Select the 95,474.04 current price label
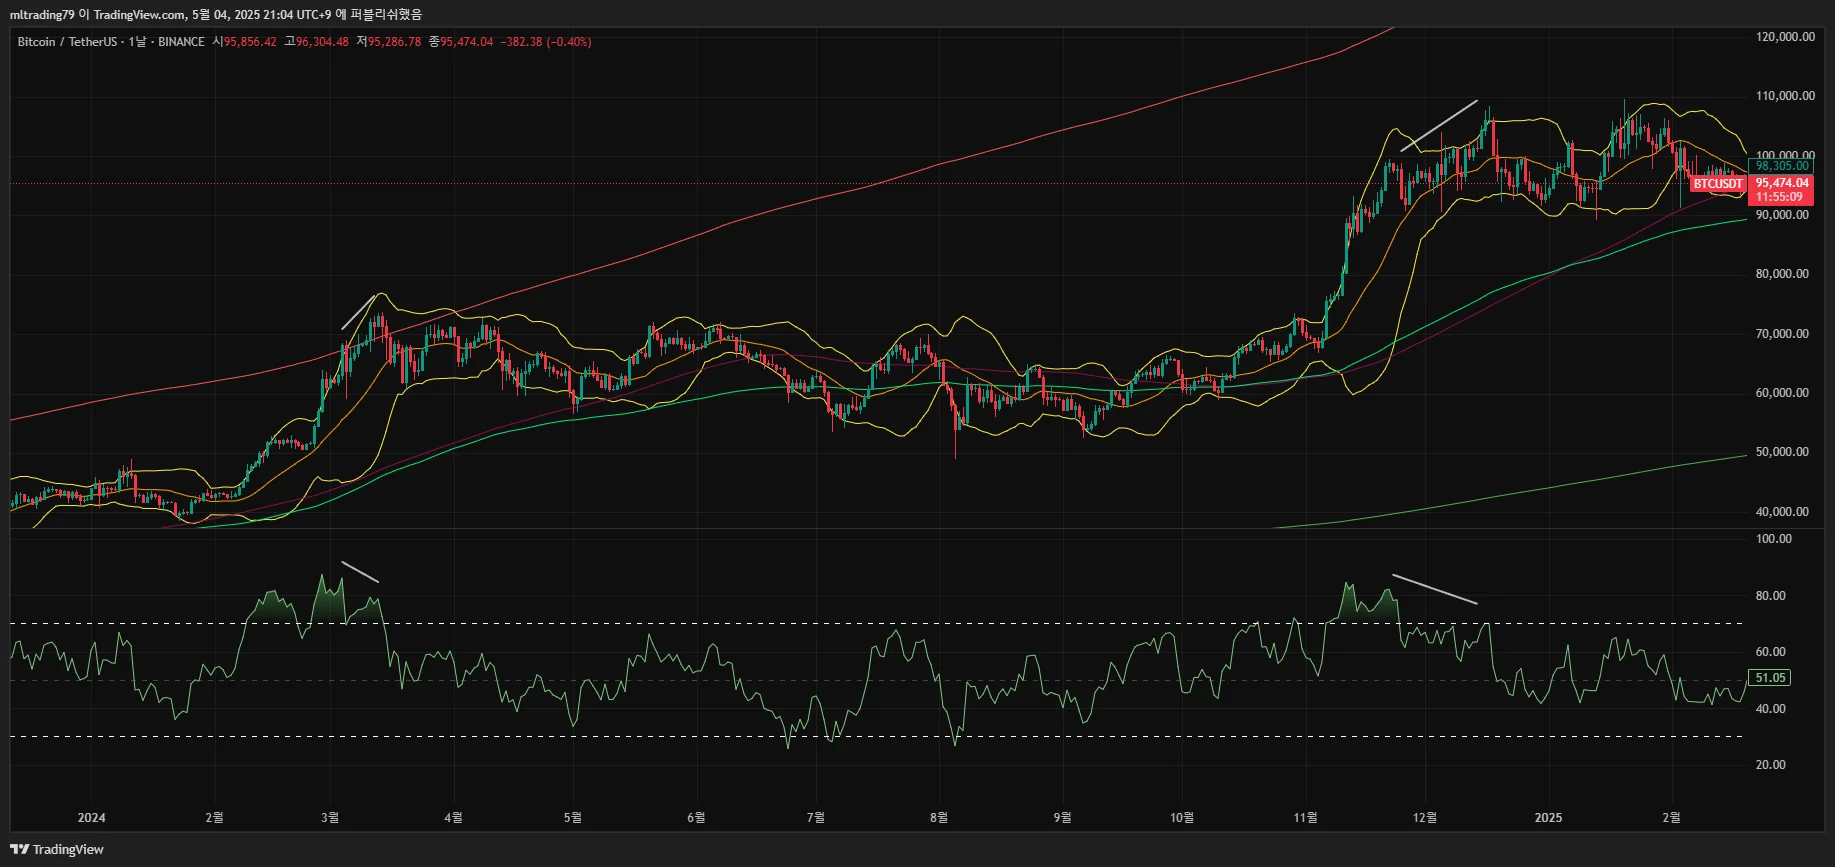This screenshot has width=1835, height=867. pyautogui.click(x=1782, y=183)
